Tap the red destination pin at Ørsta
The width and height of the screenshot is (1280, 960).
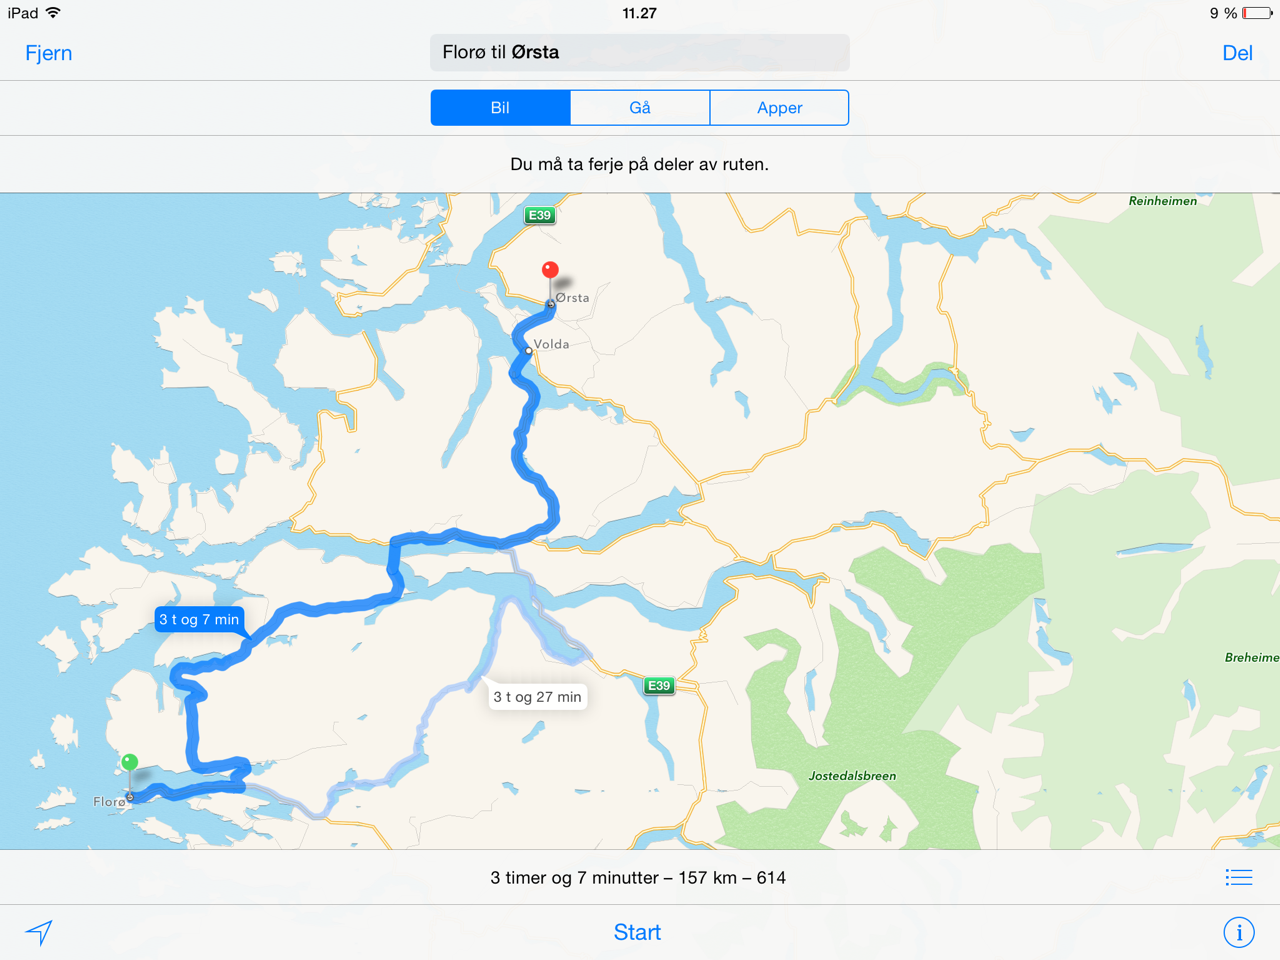click(x=550, y=271)
